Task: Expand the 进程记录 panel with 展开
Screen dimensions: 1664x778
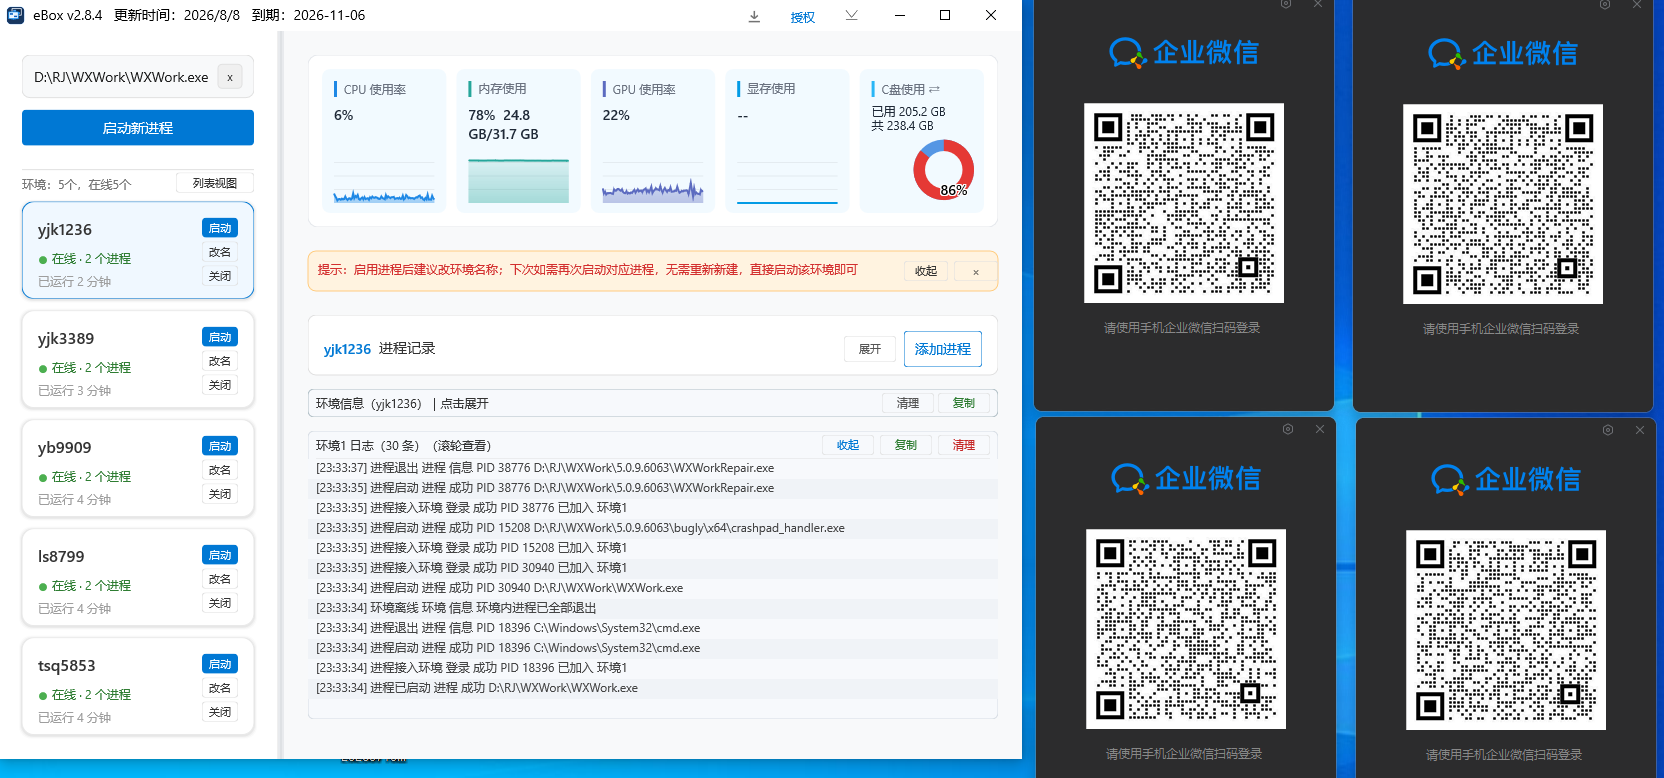Action: click(870, 349)
